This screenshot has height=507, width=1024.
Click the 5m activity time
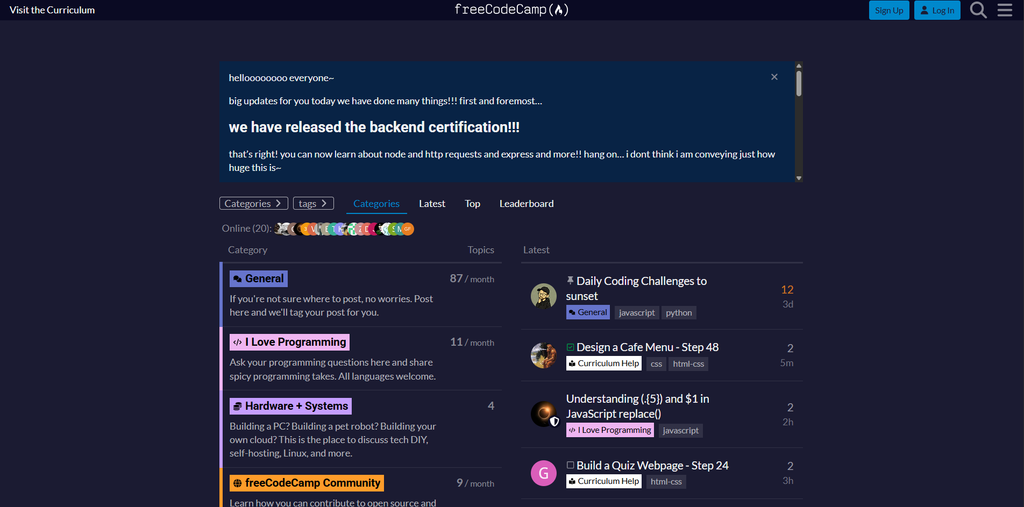click(x=787, y=363)
